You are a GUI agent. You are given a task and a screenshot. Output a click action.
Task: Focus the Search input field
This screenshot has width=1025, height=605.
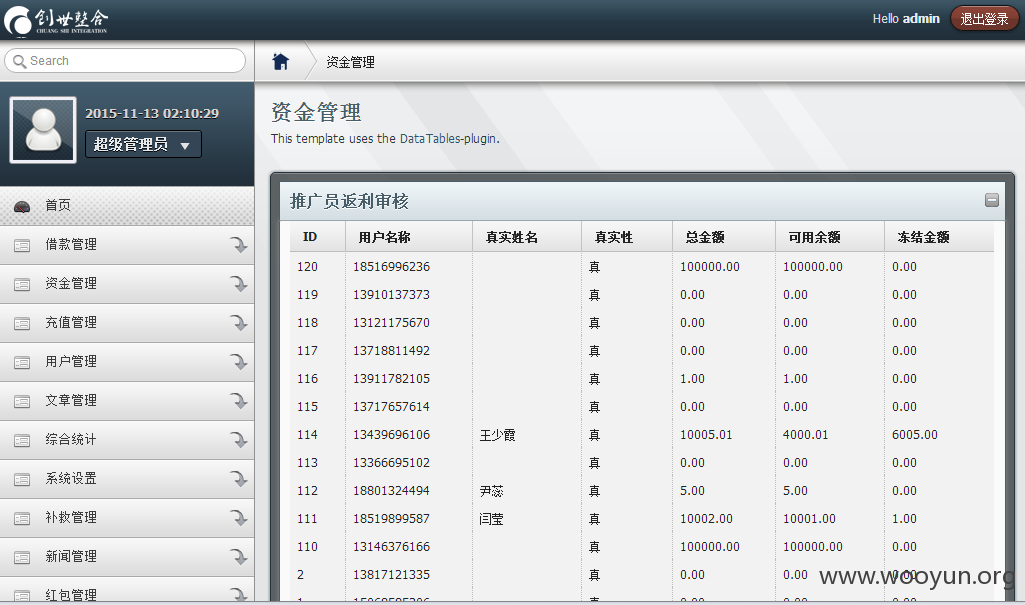(x=125, y=61)
